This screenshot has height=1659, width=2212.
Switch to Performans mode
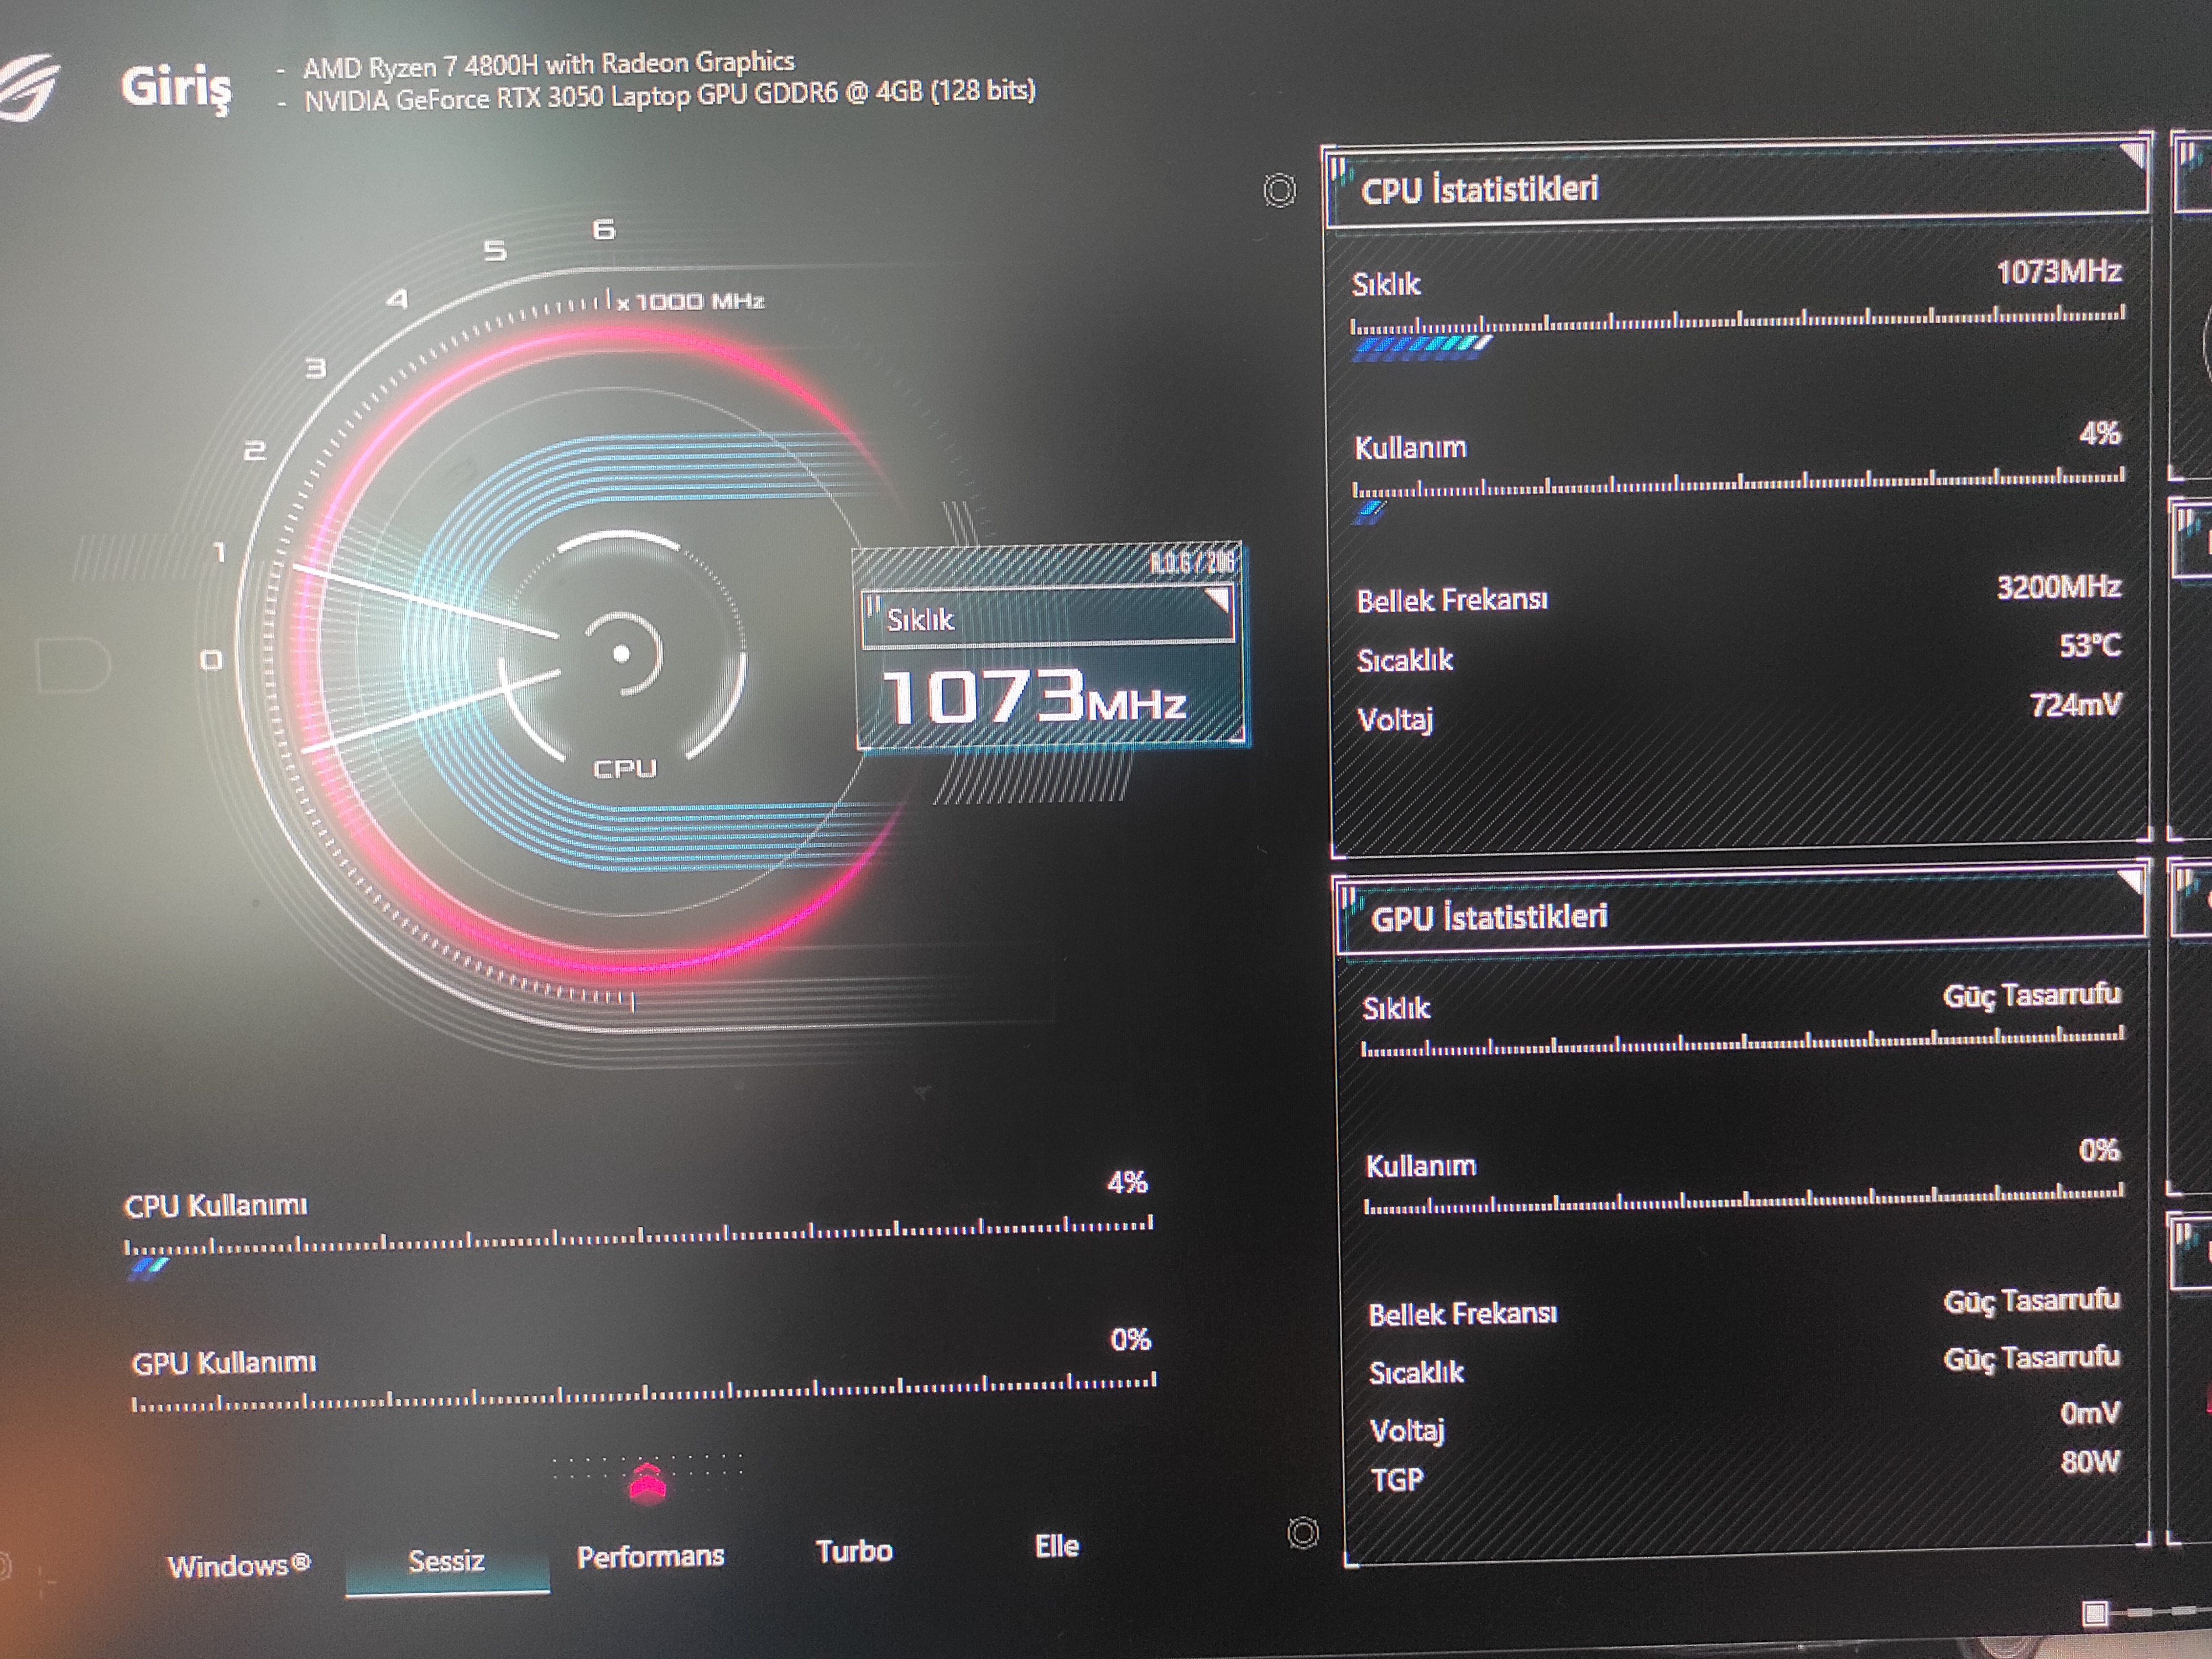pyautogui.click(x=650, y=1556)
